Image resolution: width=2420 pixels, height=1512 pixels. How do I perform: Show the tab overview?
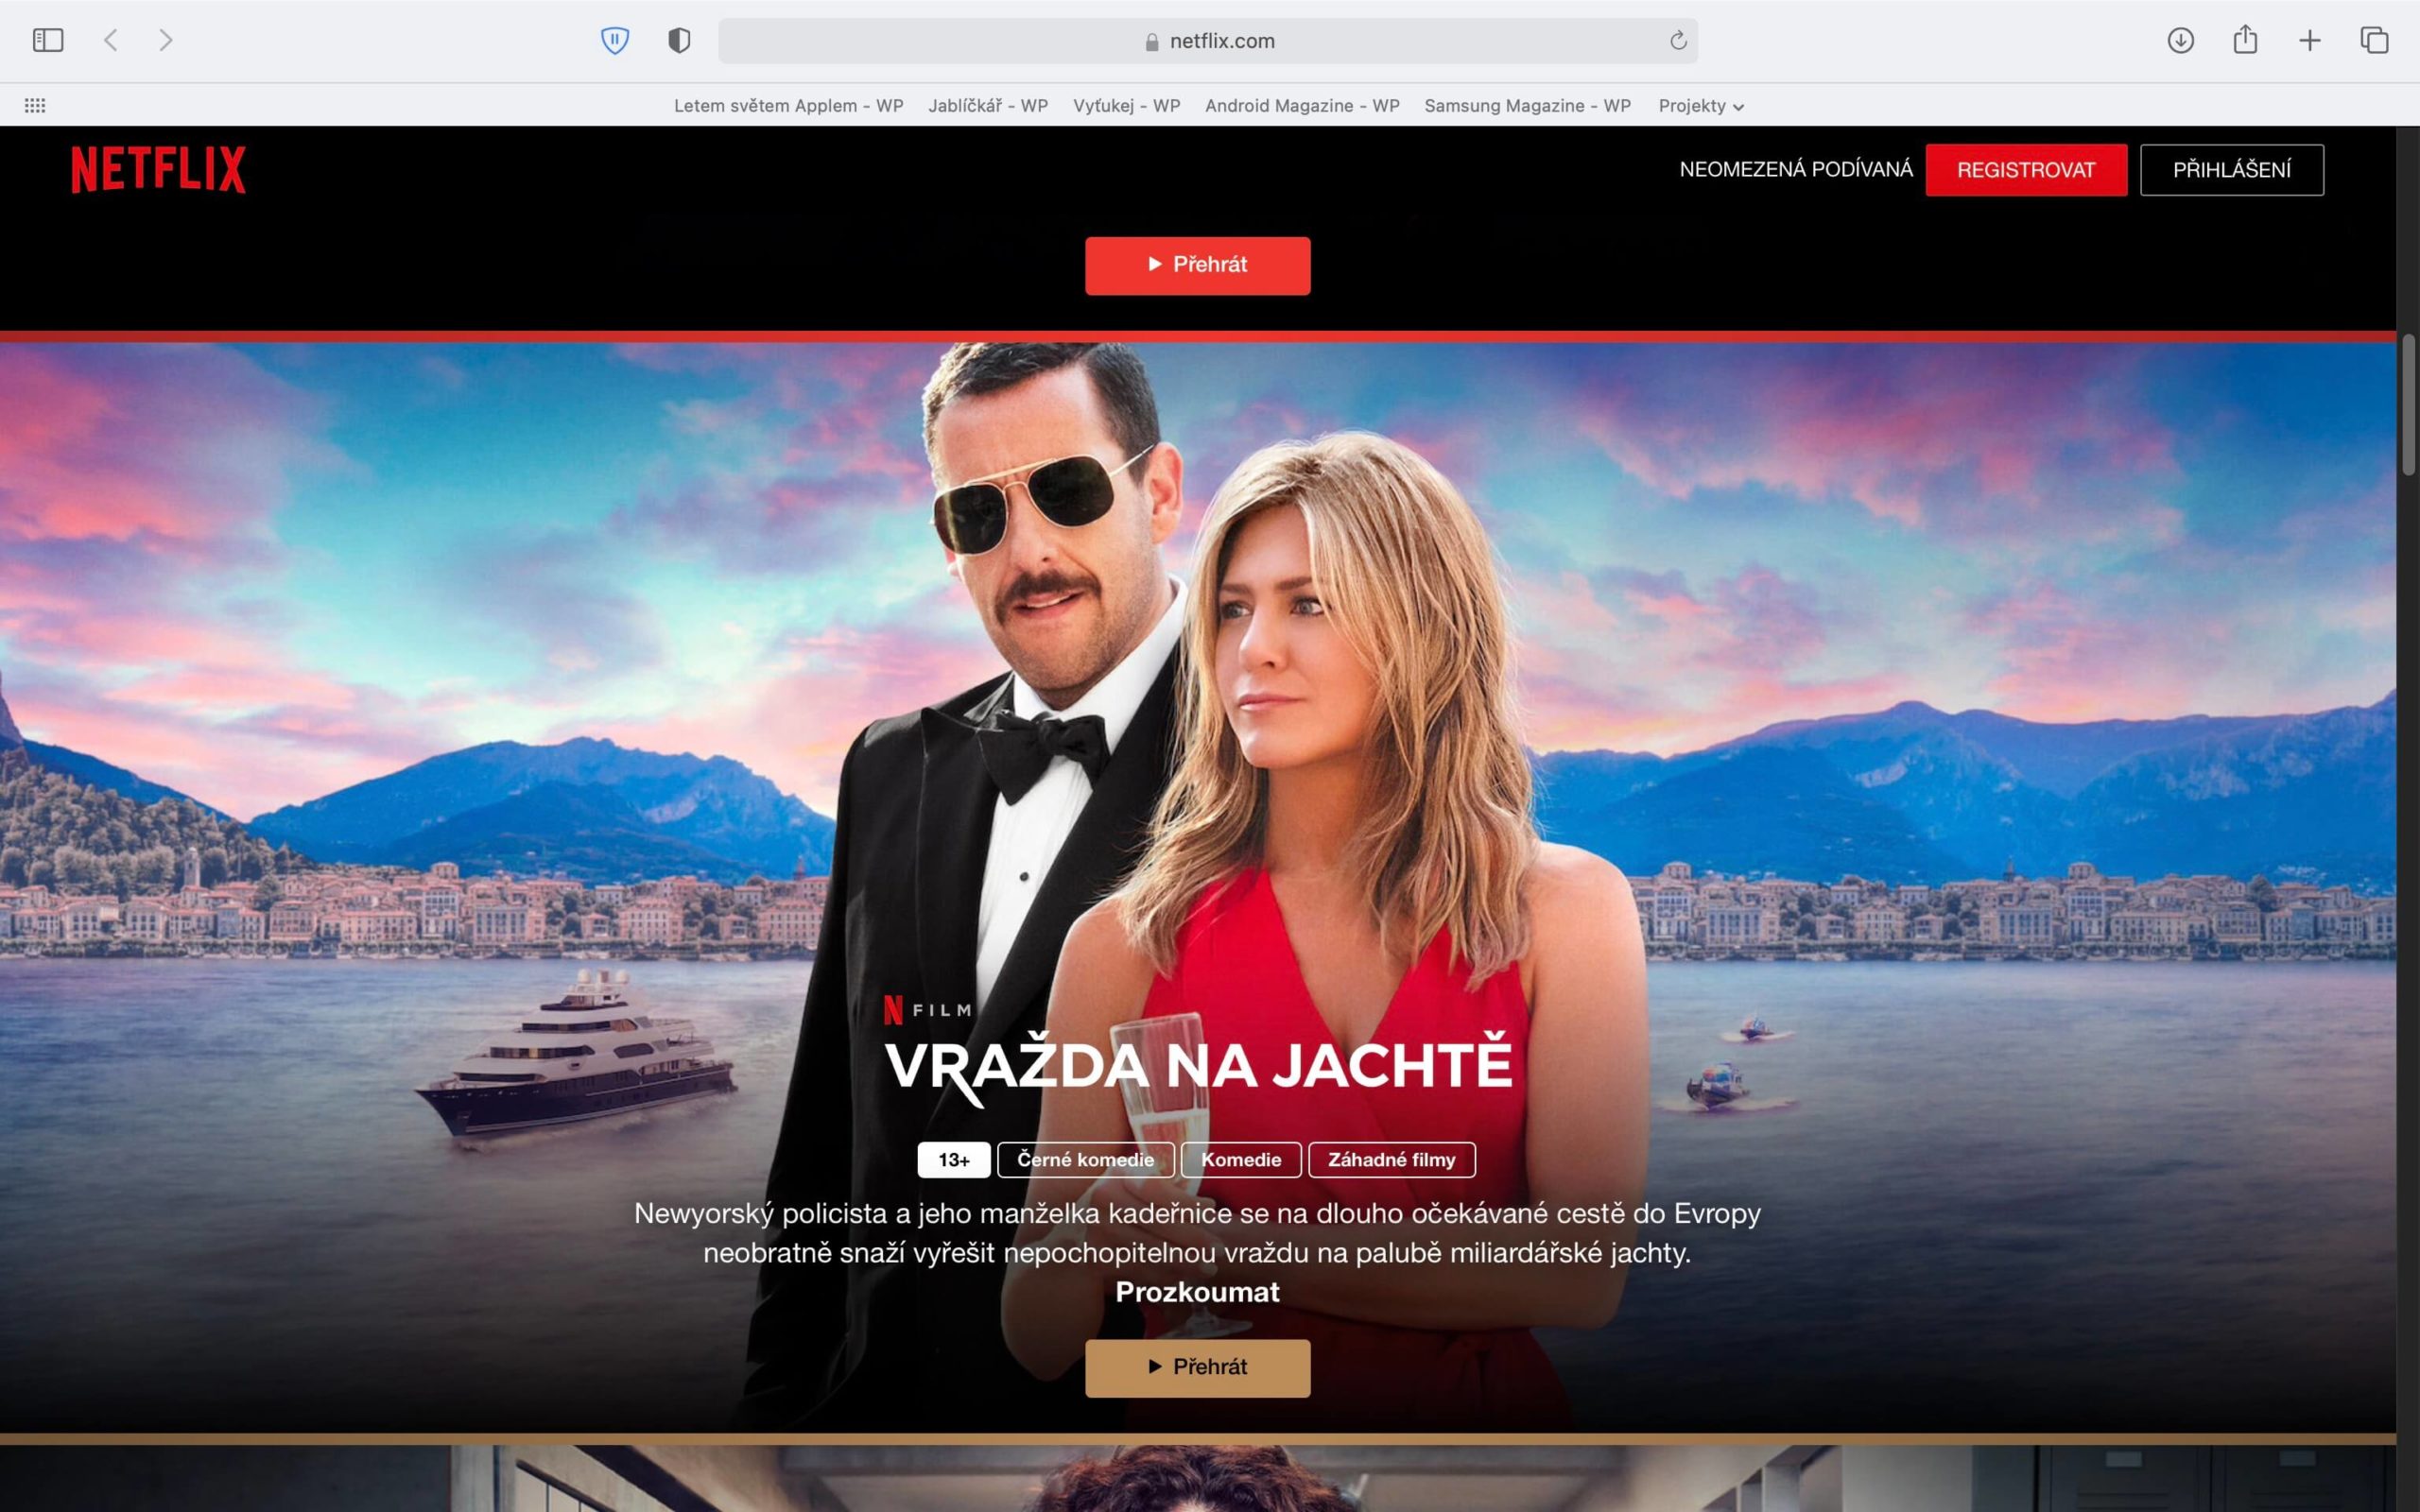[x=2374, y=40]
